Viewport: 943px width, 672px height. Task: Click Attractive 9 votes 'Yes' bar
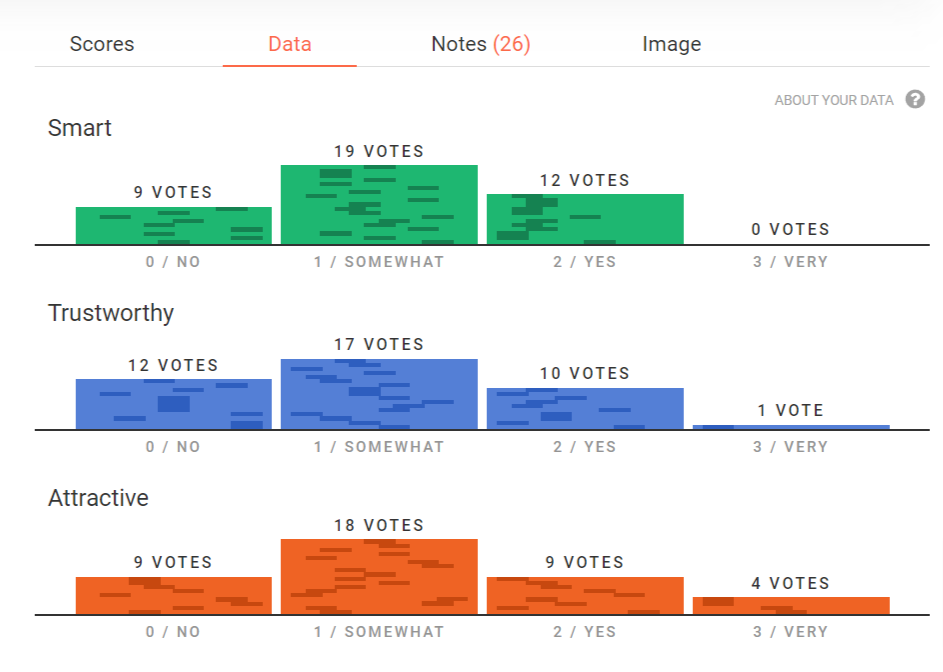coord(585,595)
